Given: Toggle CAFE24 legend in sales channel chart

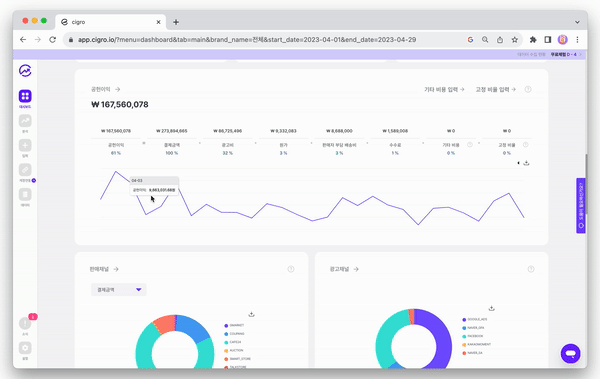Looking at the screenshot, I should pyautogui.click(x=233, y=342).
